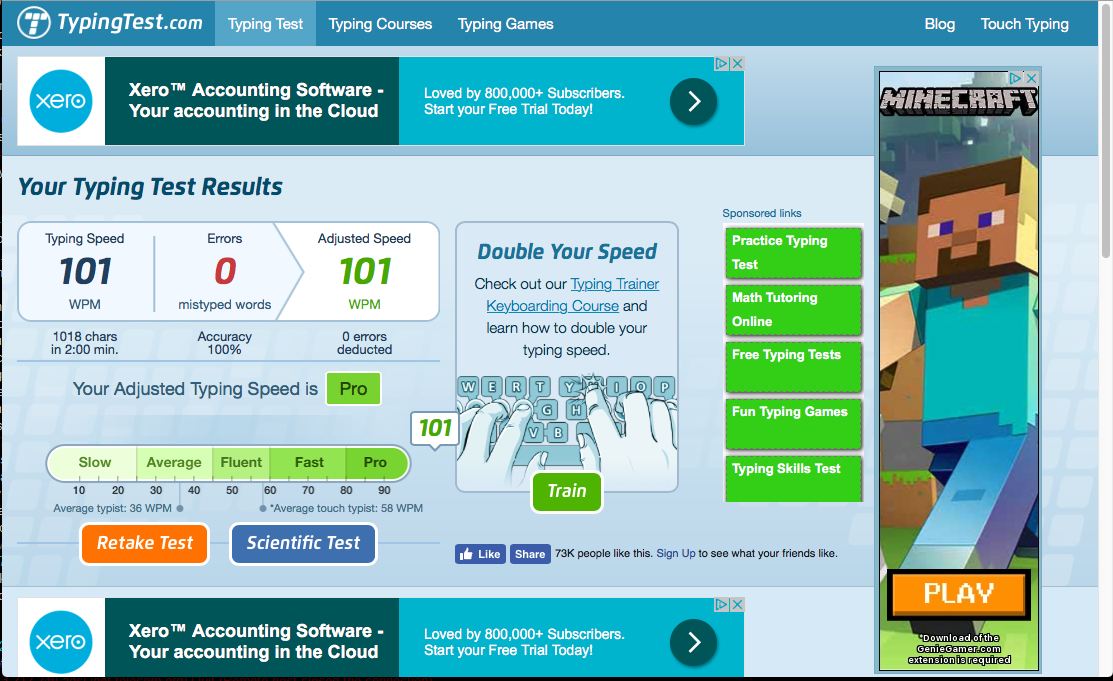Close the Minecraft sidebar ad

click(x=1032, y=78)
